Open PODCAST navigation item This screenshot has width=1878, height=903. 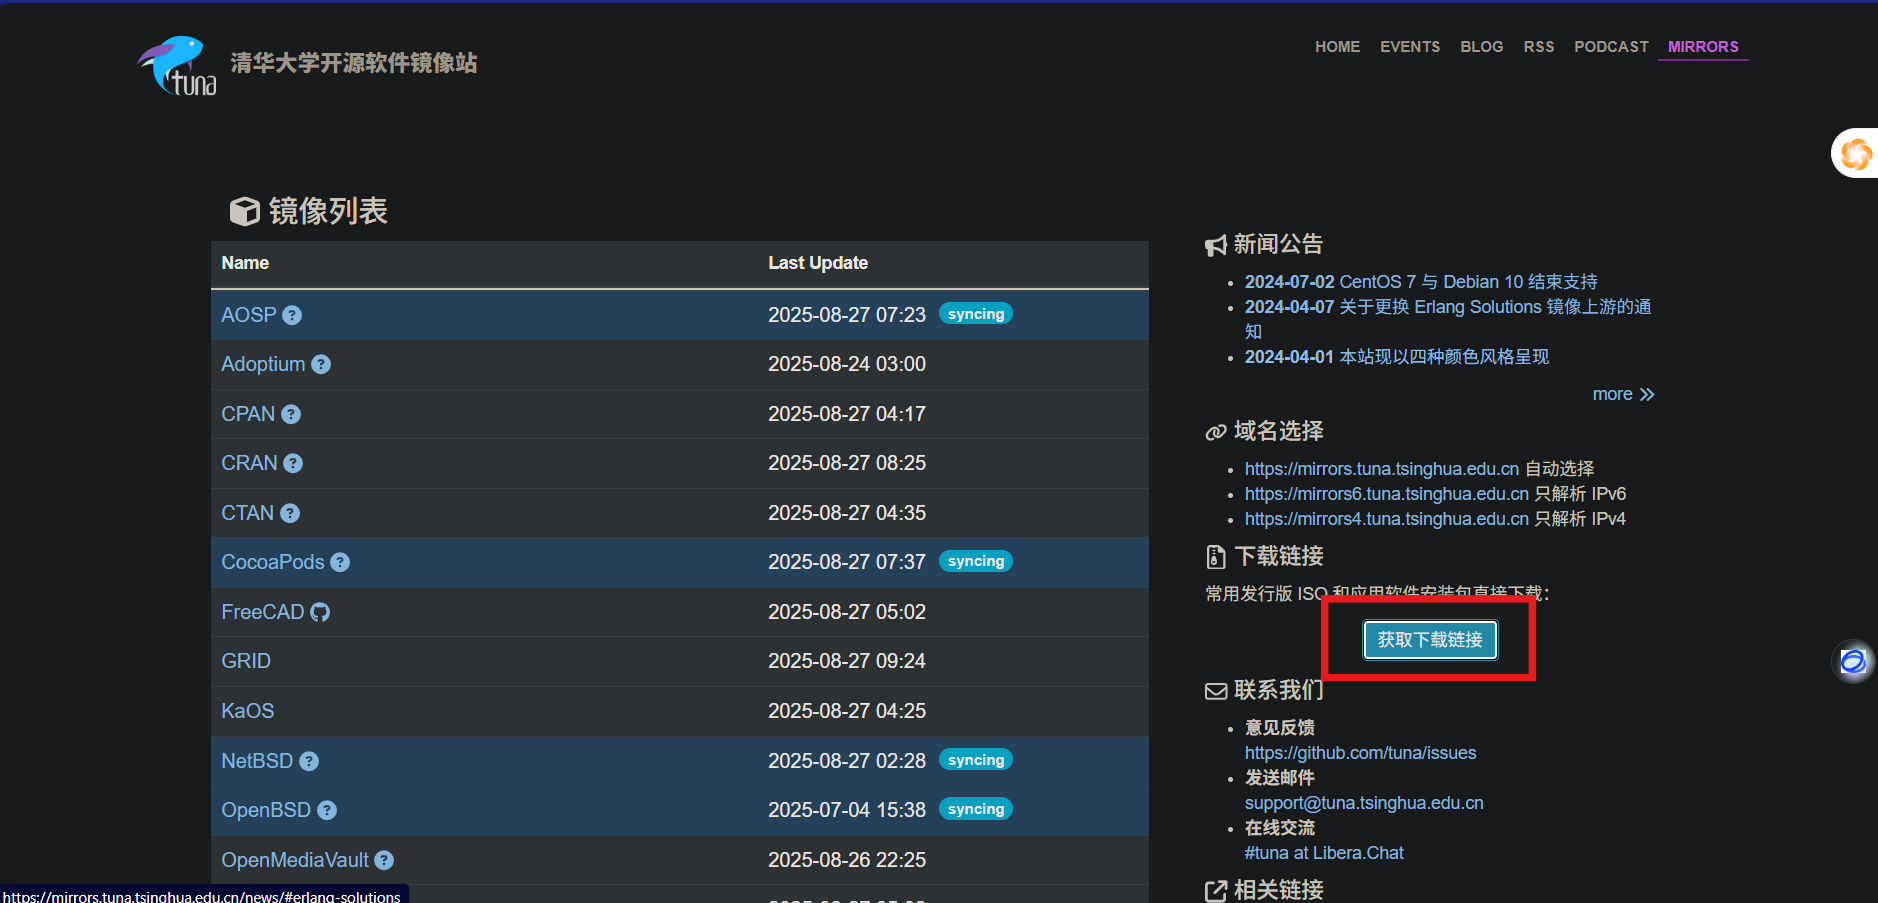pos(1611,47)
